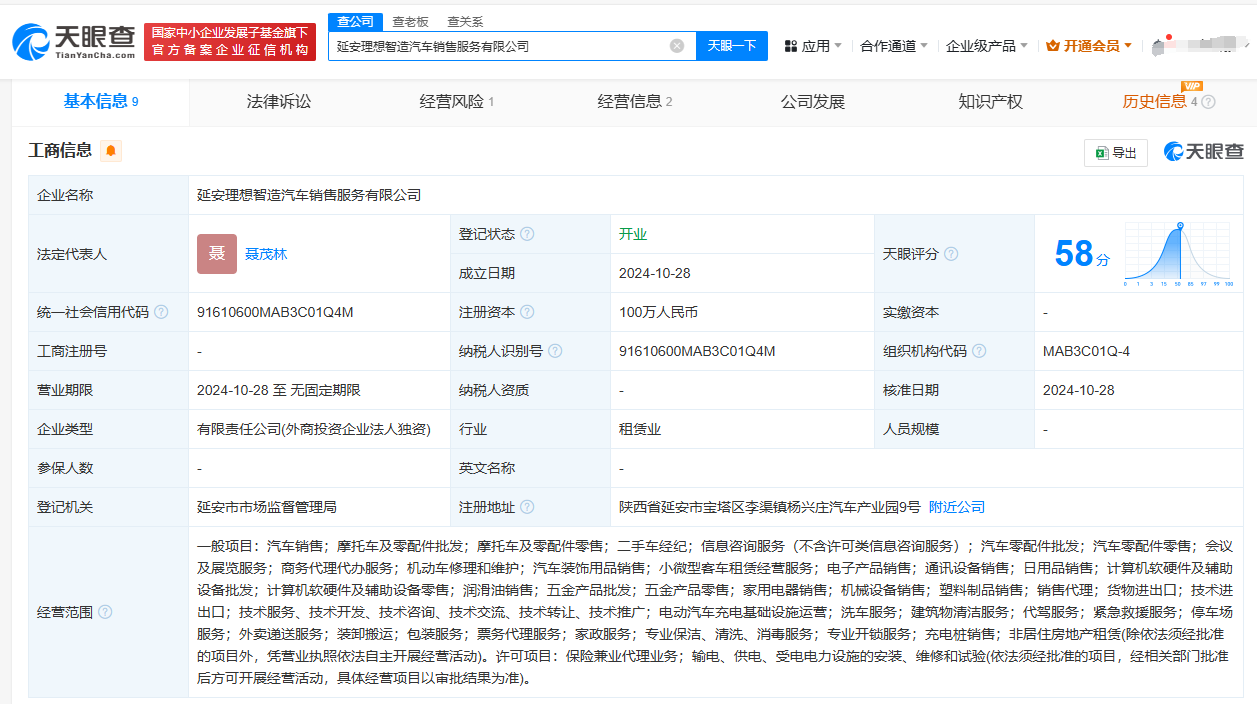Click the 成立日期 value 2024-10-28
Image resolution: width=1257 pixels, height=704 pixels.
point(655,273)
